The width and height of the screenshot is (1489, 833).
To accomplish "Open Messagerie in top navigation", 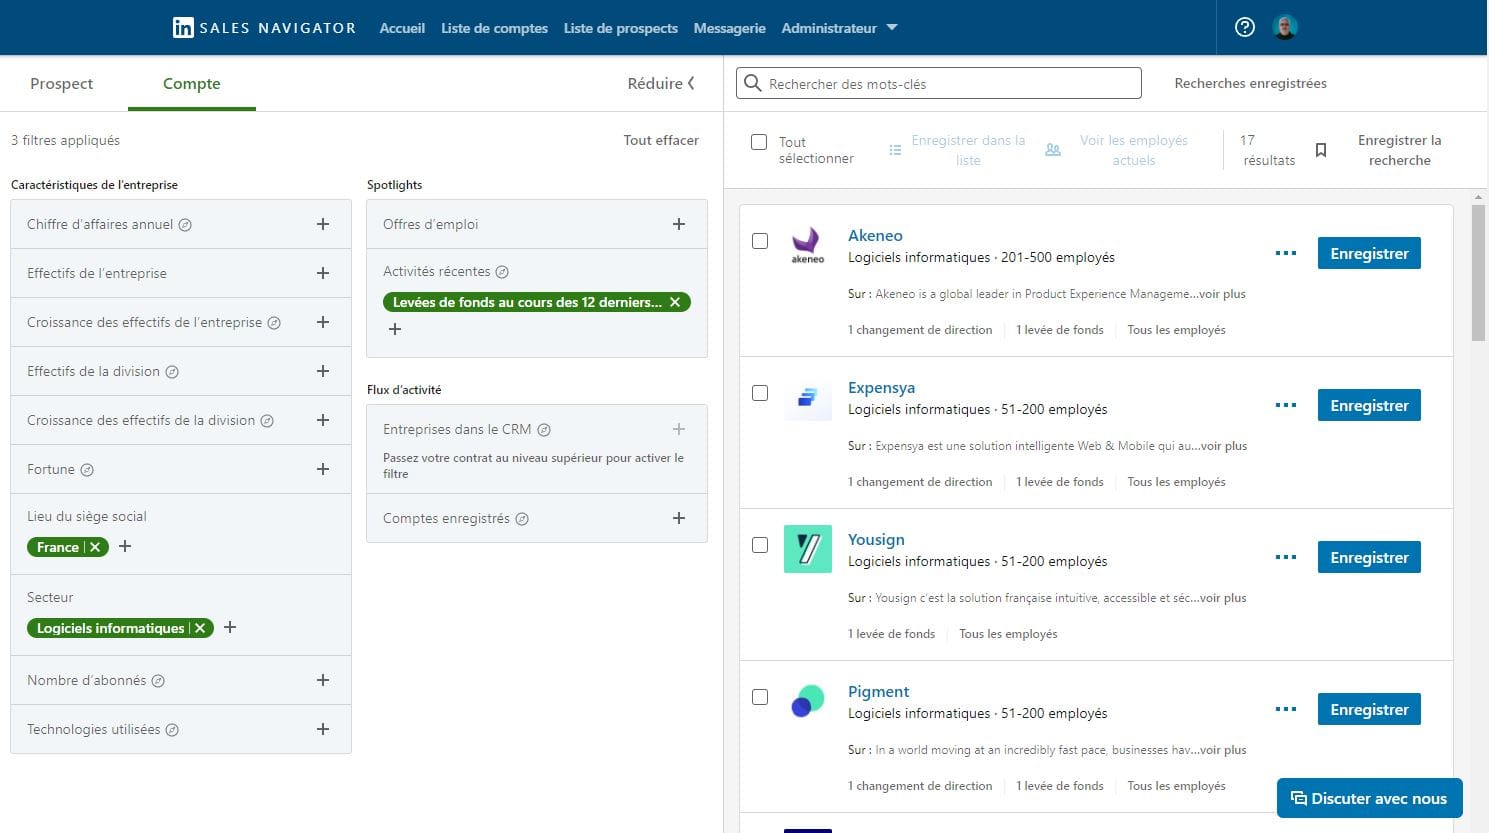I will coord(729,28).
